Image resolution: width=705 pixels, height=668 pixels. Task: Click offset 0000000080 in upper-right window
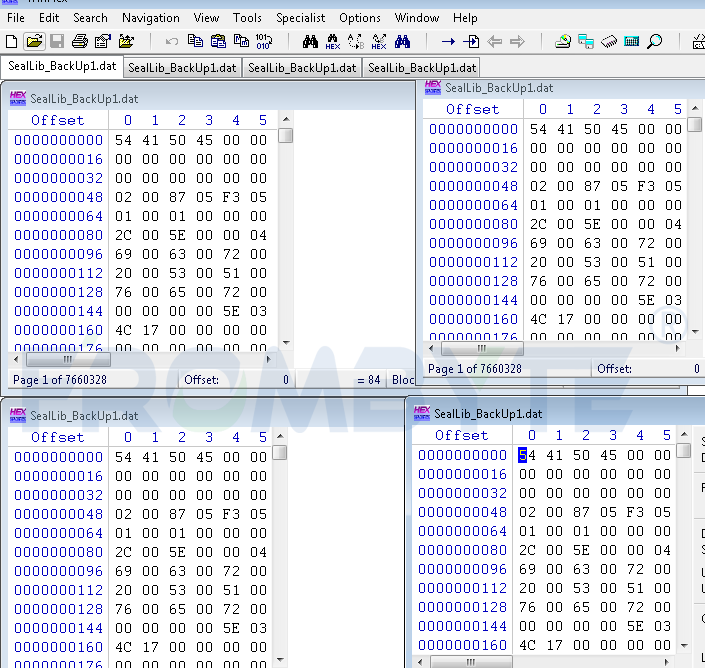coord(473,224)
